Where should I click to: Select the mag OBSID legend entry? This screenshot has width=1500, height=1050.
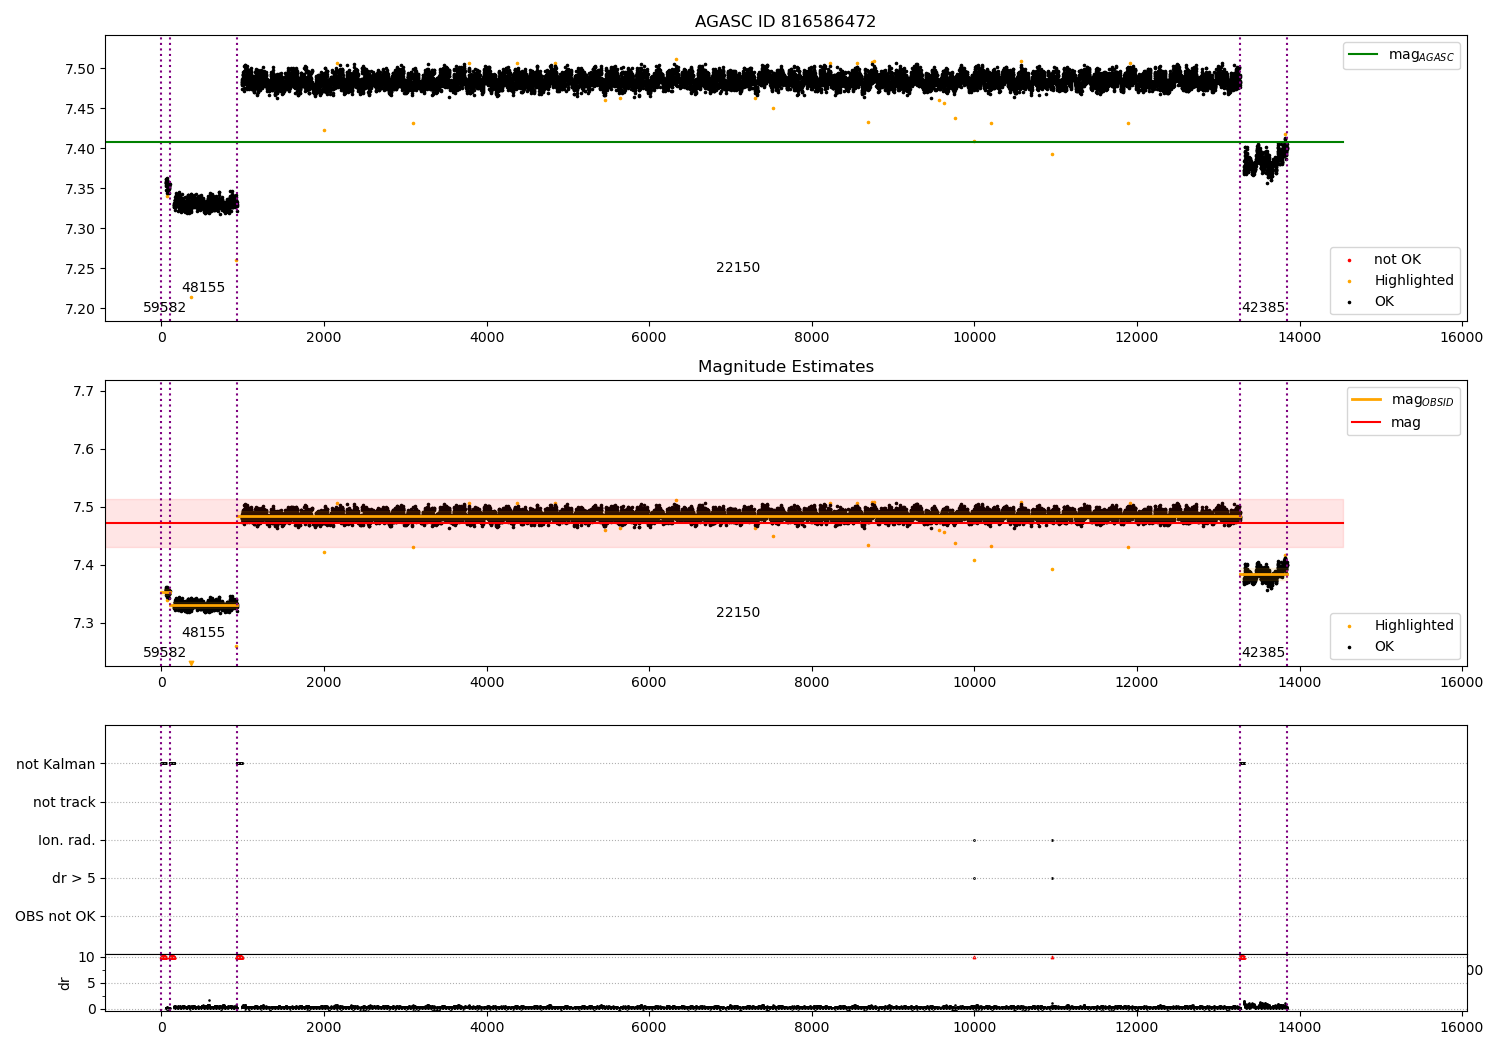coord(1403,400)
